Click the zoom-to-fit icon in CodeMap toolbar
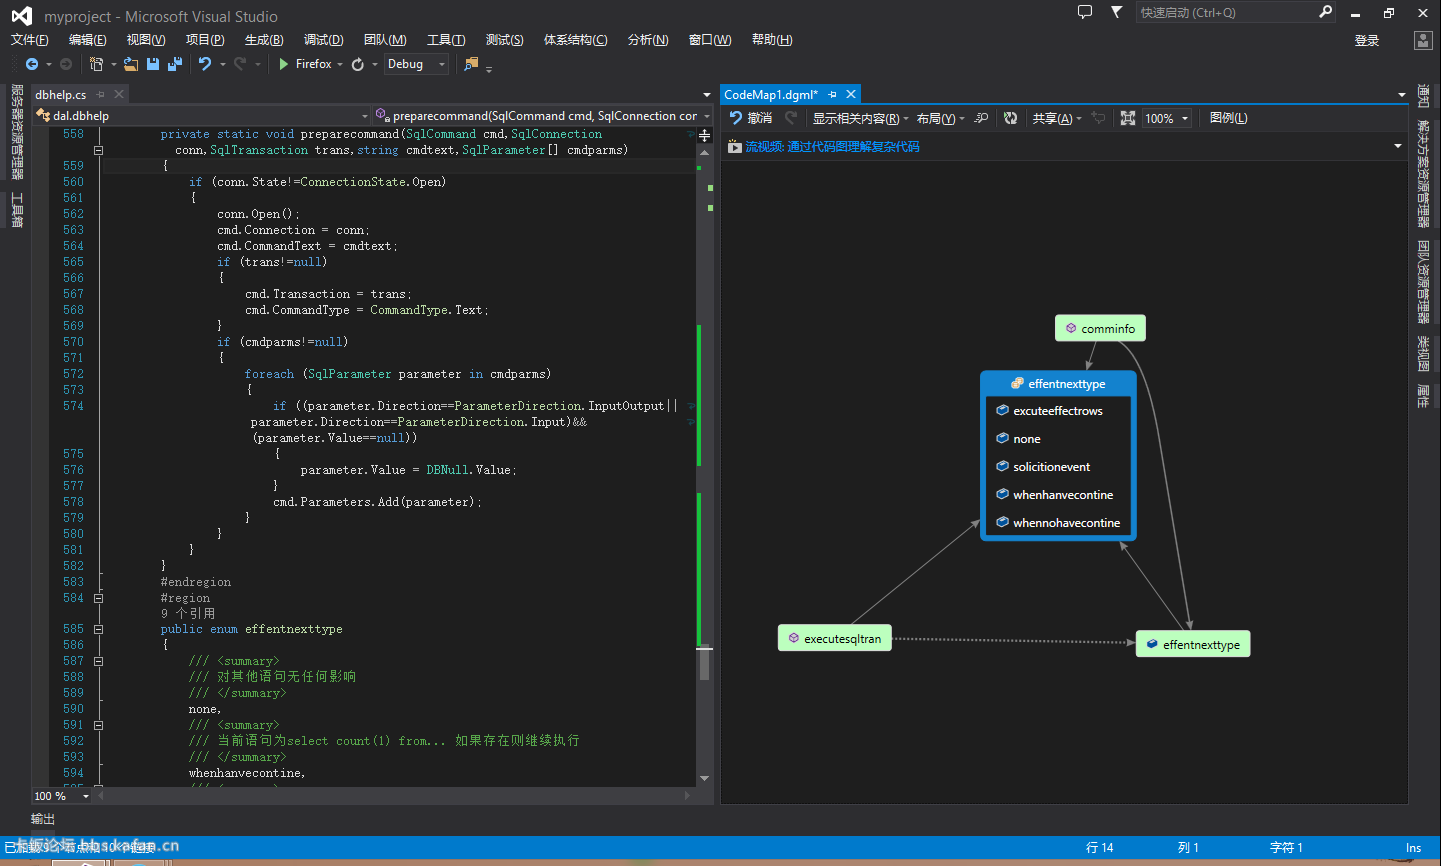 [1128, 118]
